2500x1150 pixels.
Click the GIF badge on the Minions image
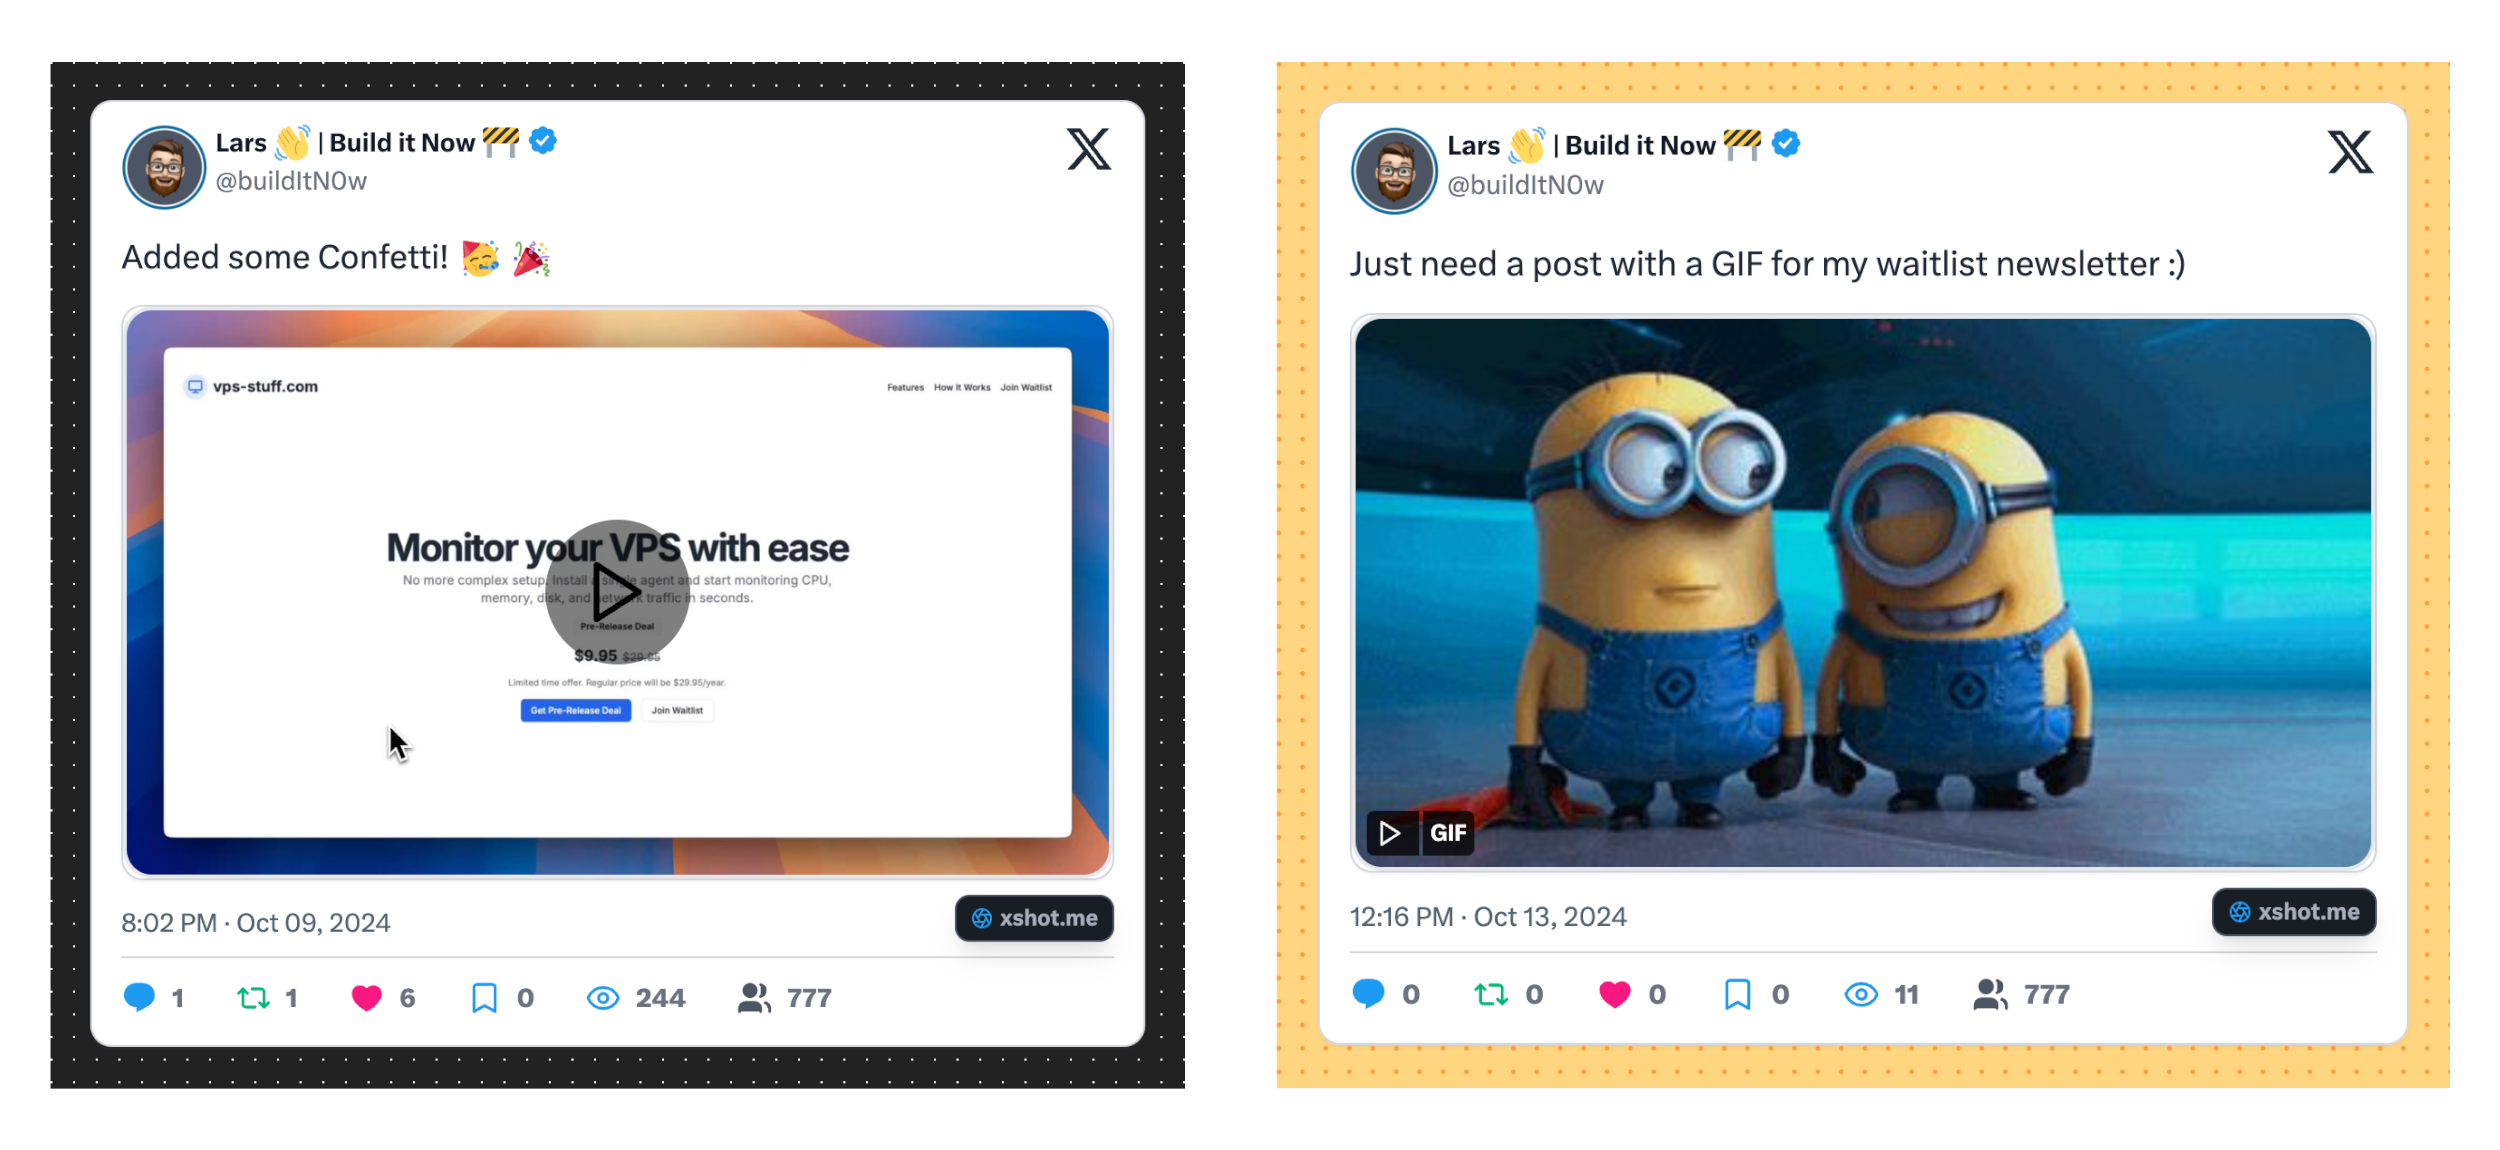pyautogui.click(x=1448, y=833)
